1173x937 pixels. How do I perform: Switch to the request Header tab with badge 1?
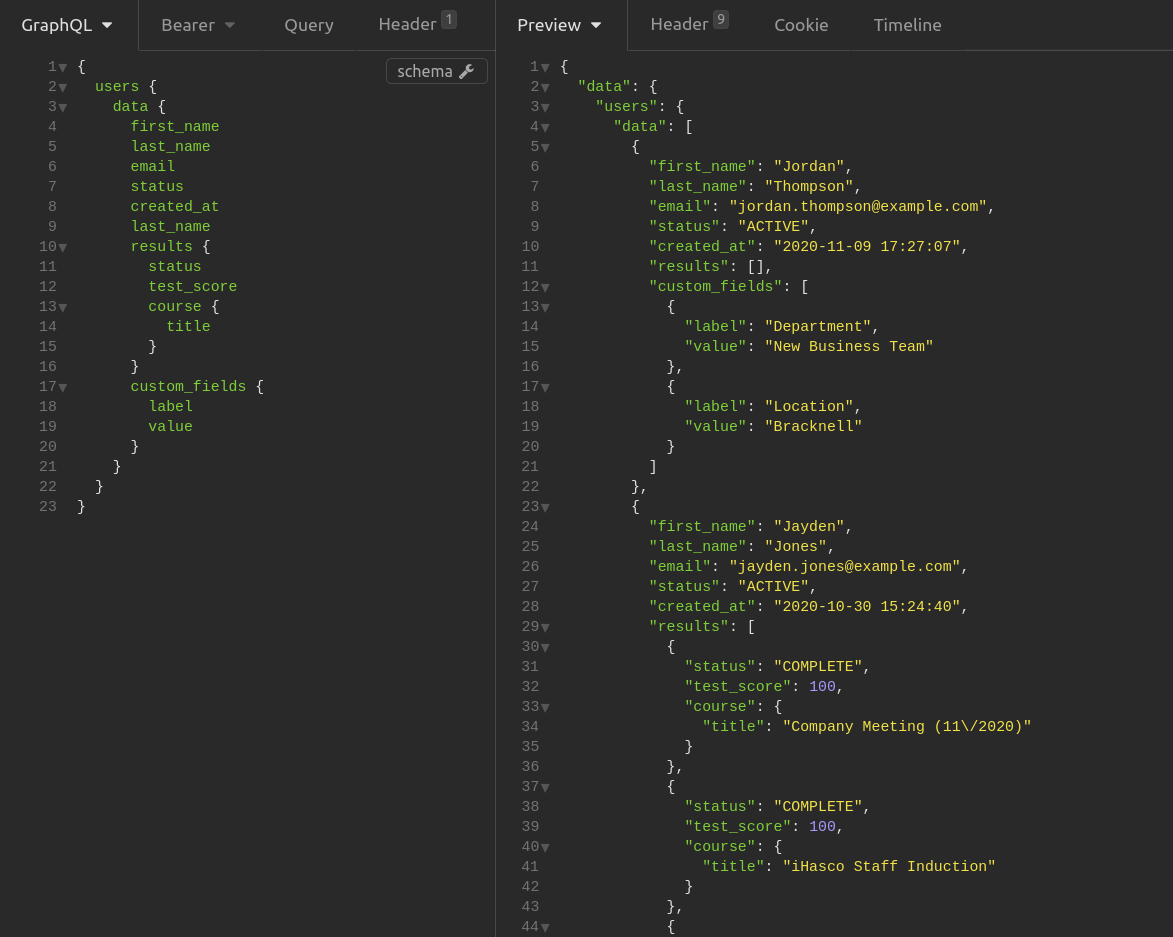417,23
